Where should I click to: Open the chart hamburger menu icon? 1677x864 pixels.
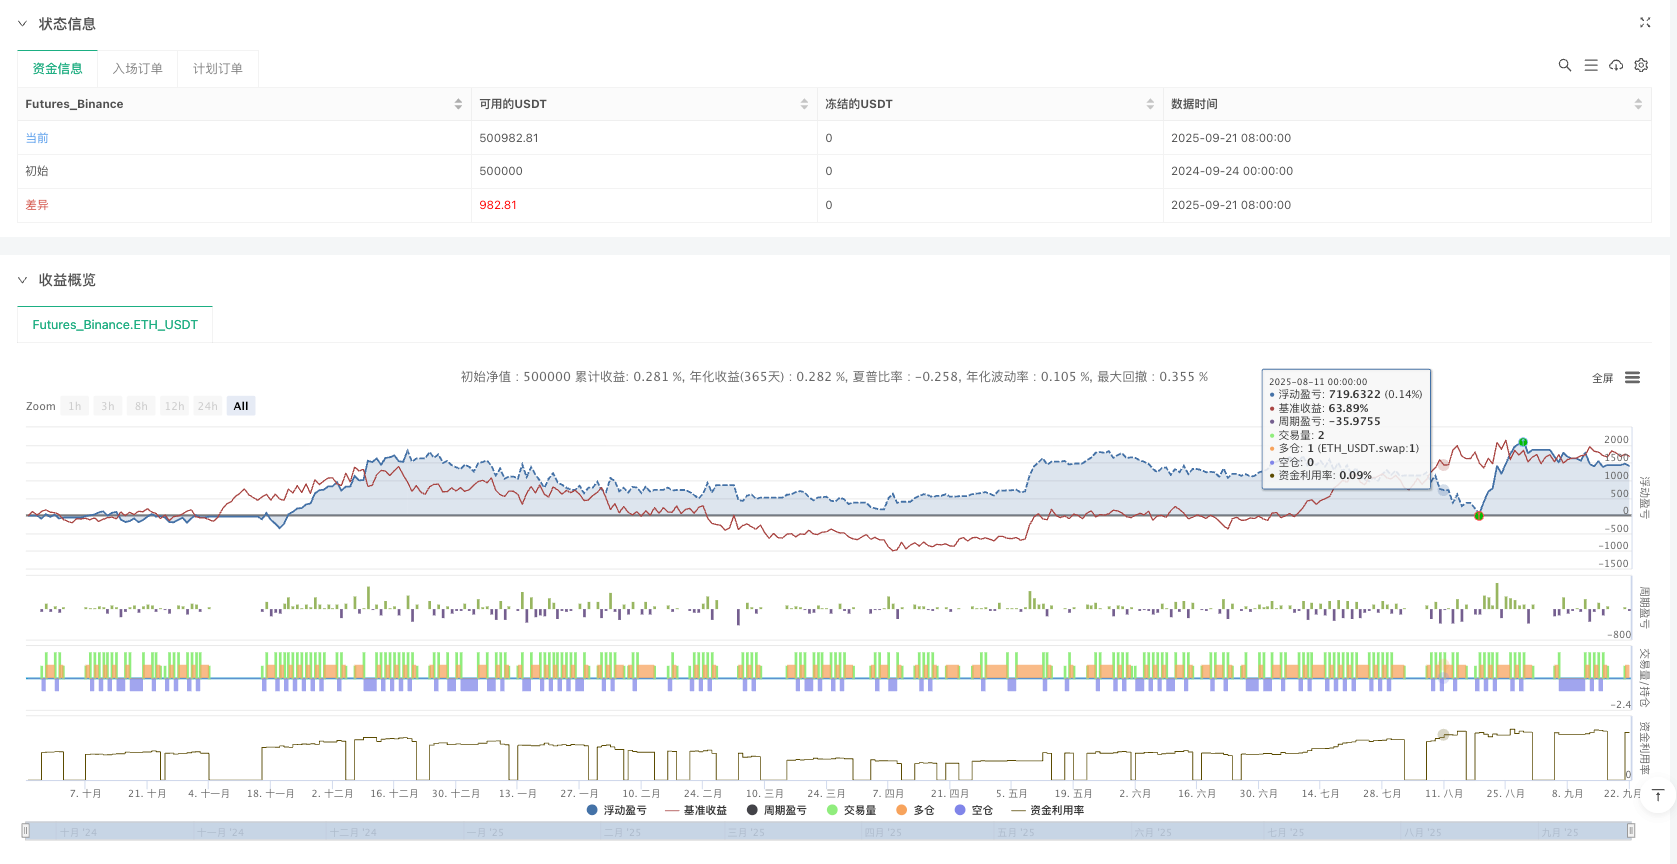pos(1632,378)
